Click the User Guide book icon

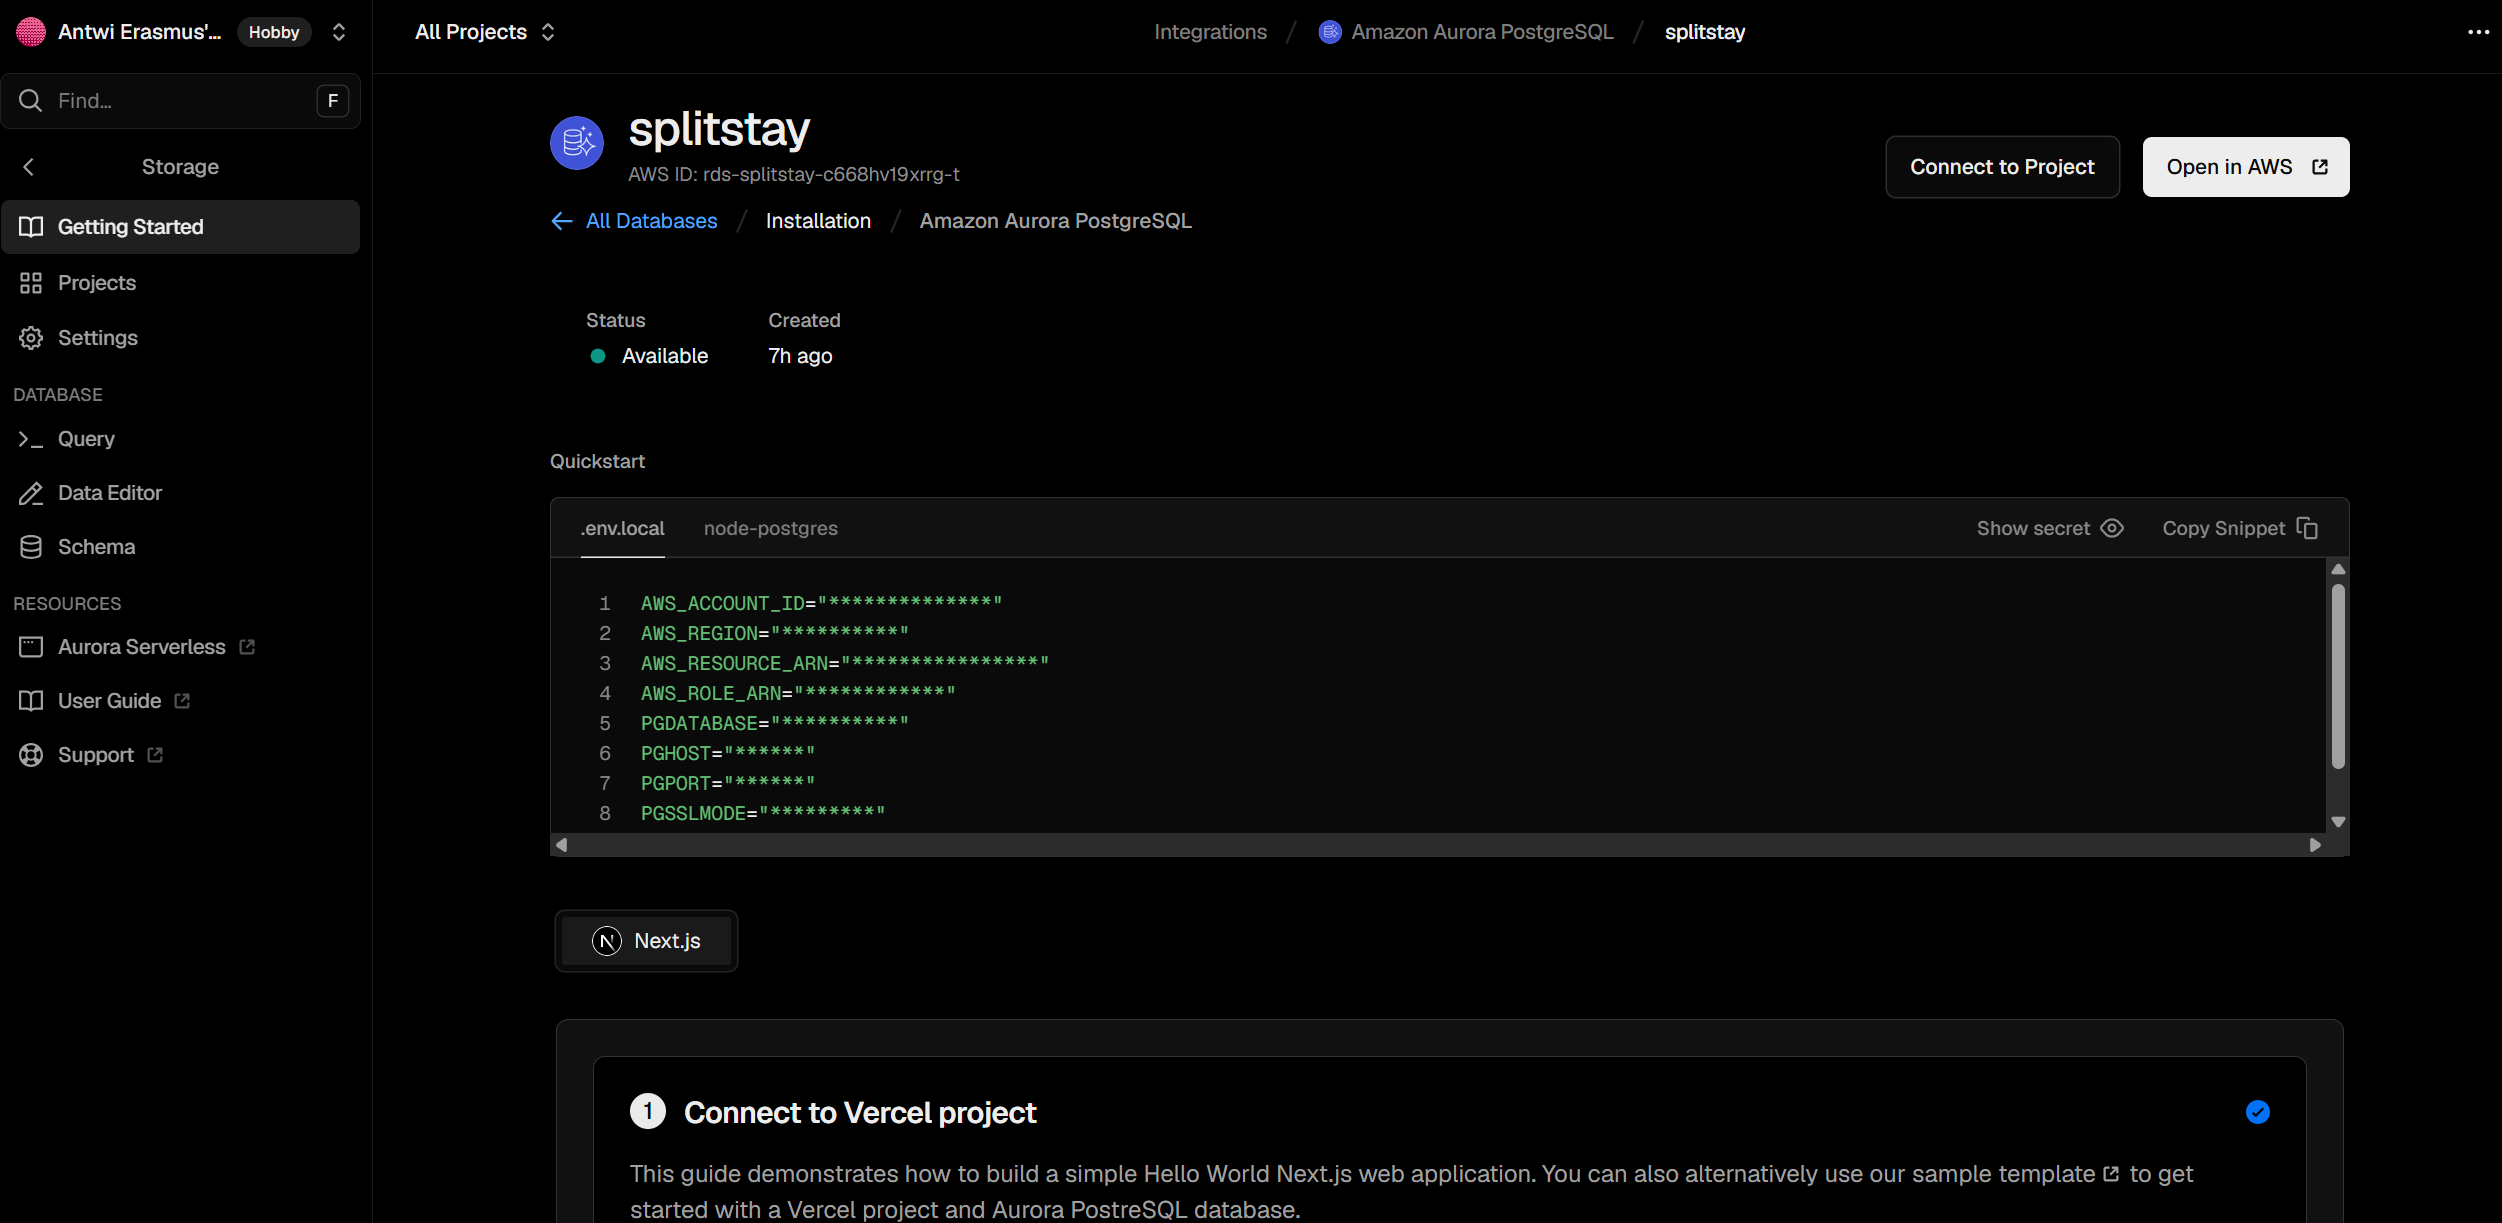coord(31,701)
